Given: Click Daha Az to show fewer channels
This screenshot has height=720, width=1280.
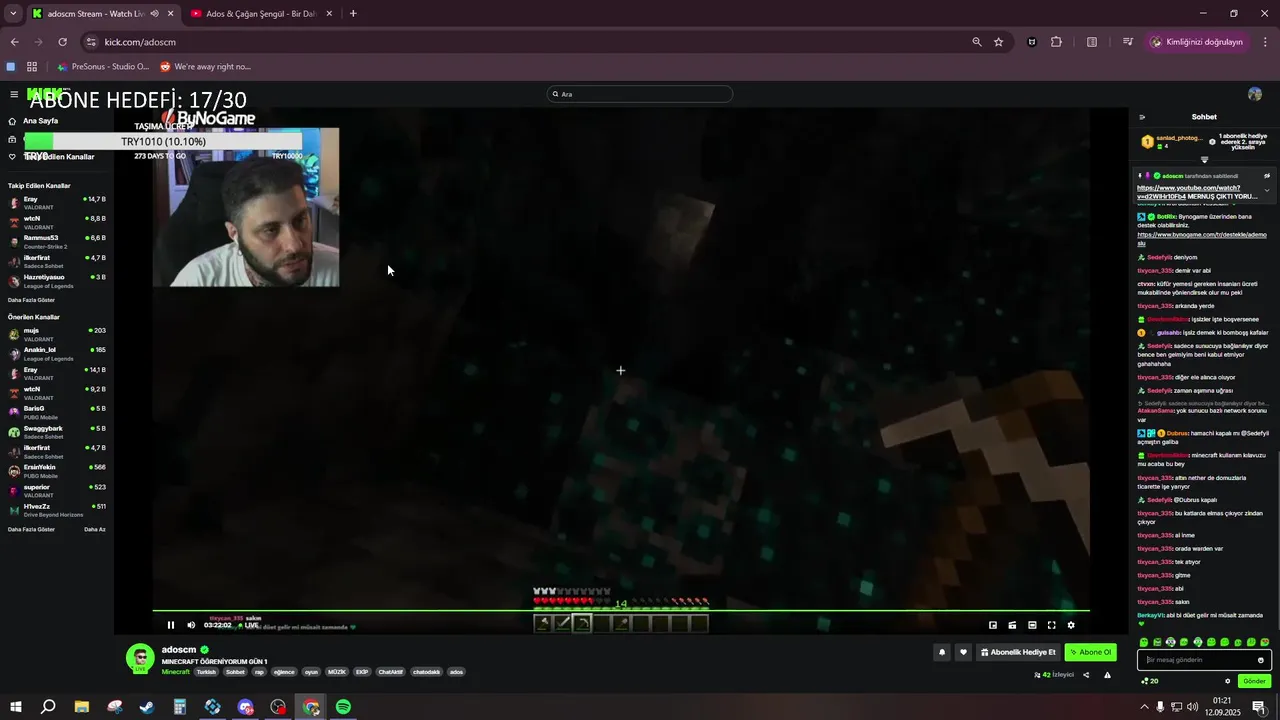Looking at the screenshot, I should 95,529.
